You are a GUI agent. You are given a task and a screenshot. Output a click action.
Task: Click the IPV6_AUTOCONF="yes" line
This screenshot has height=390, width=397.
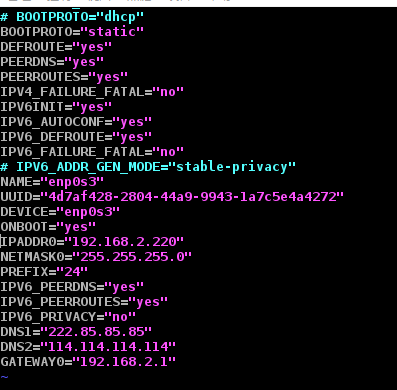(x=76, y=122)
